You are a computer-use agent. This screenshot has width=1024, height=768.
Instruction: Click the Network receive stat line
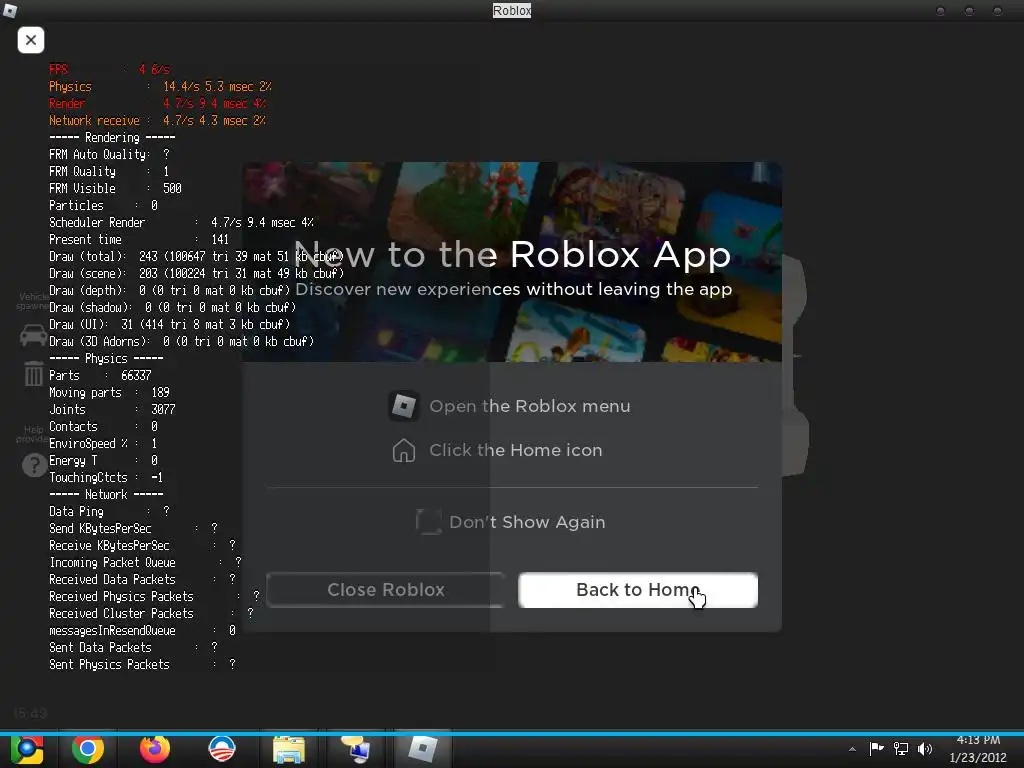click(157, 120)
